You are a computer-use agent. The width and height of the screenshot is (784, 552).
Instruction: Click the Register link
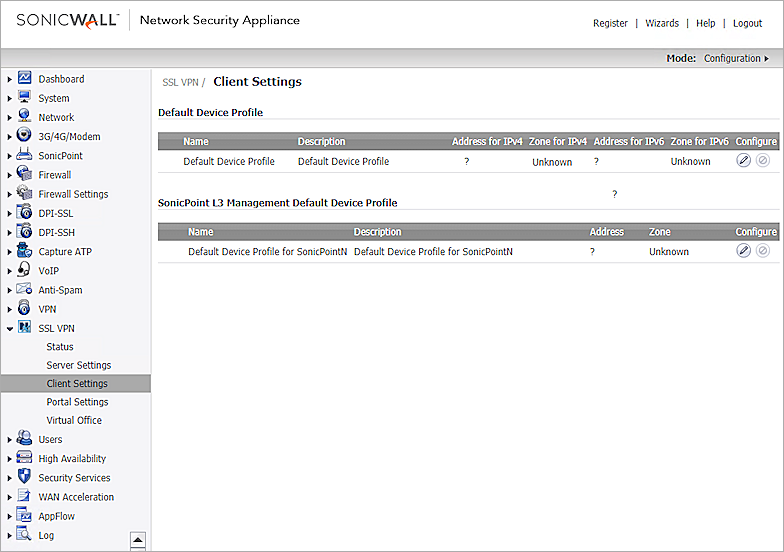(x=610, y=23)
